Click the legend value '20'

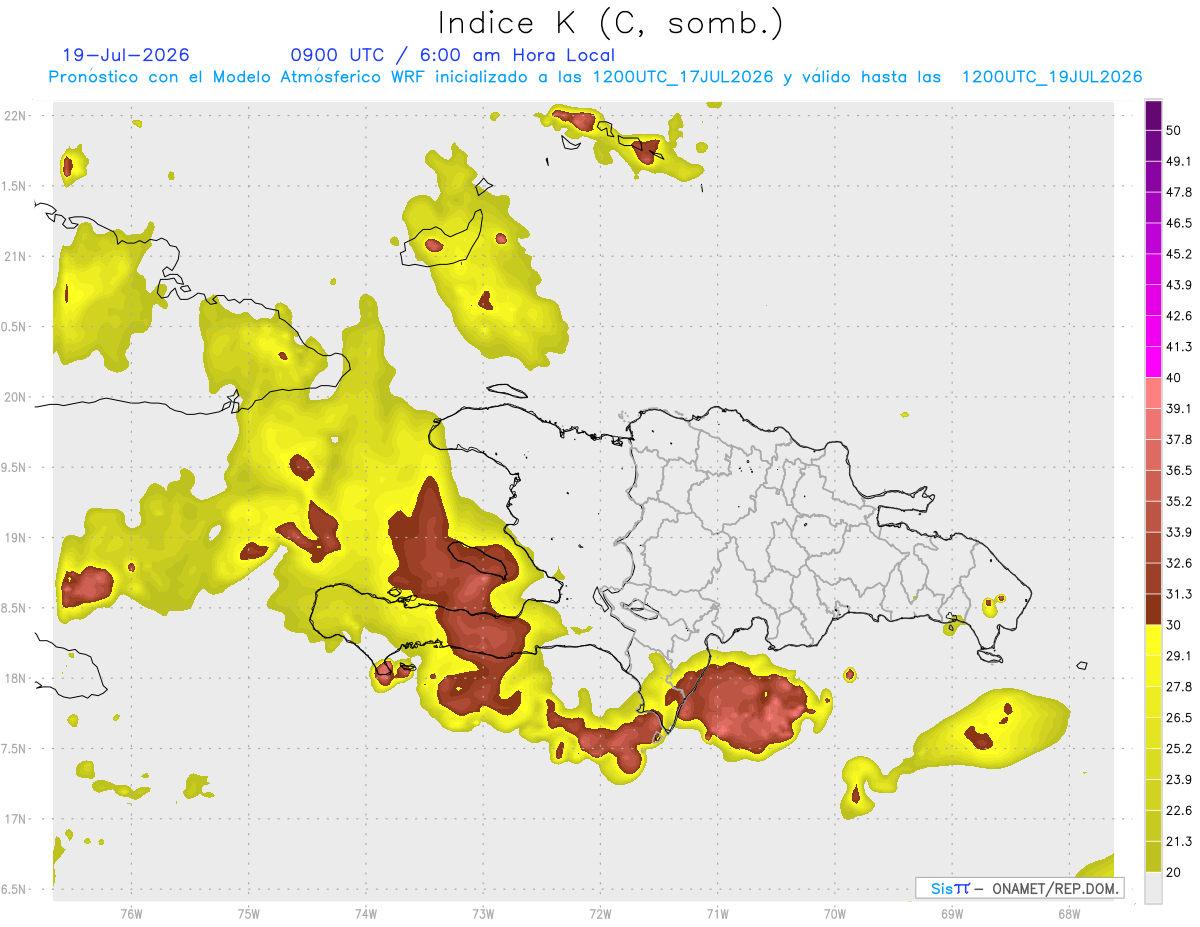(x=1174, y=872)
